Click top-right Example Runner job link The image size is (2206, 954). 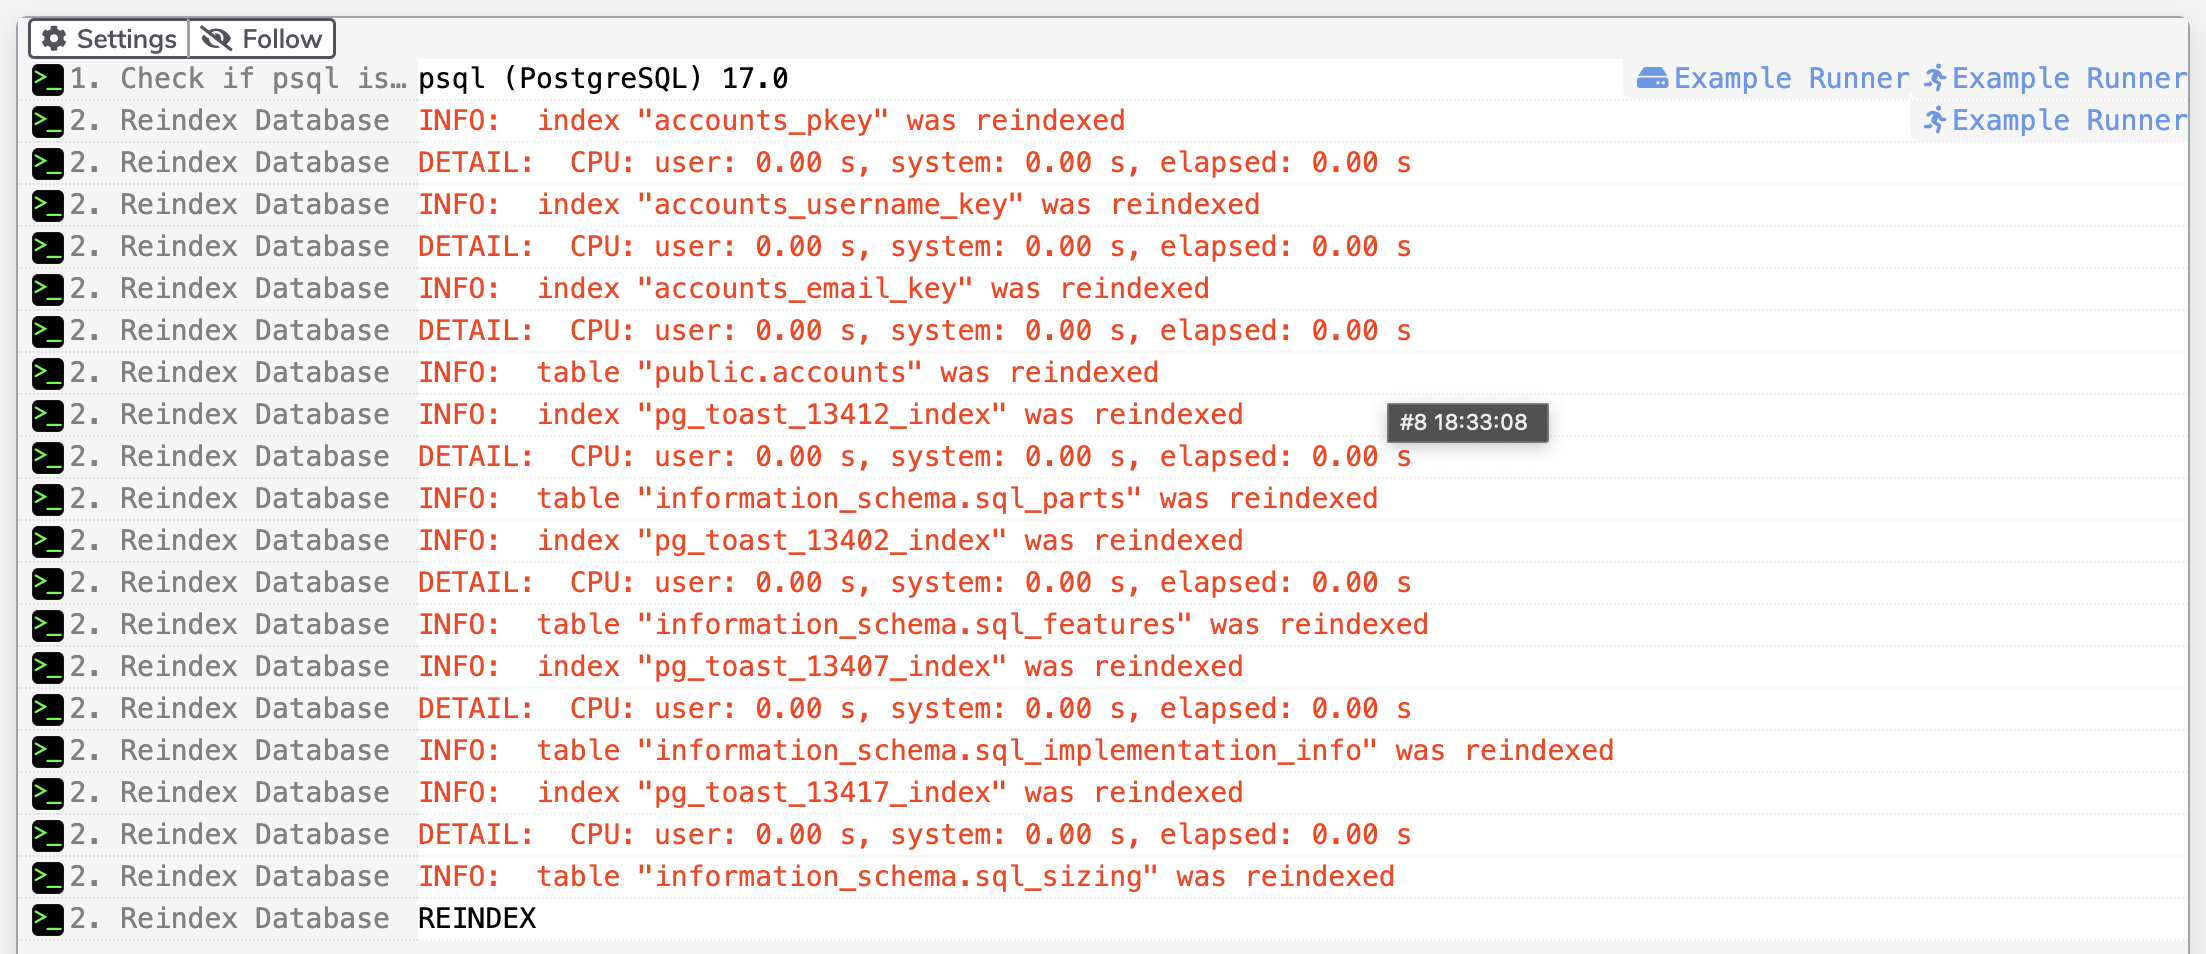[x=2056, y=78]
